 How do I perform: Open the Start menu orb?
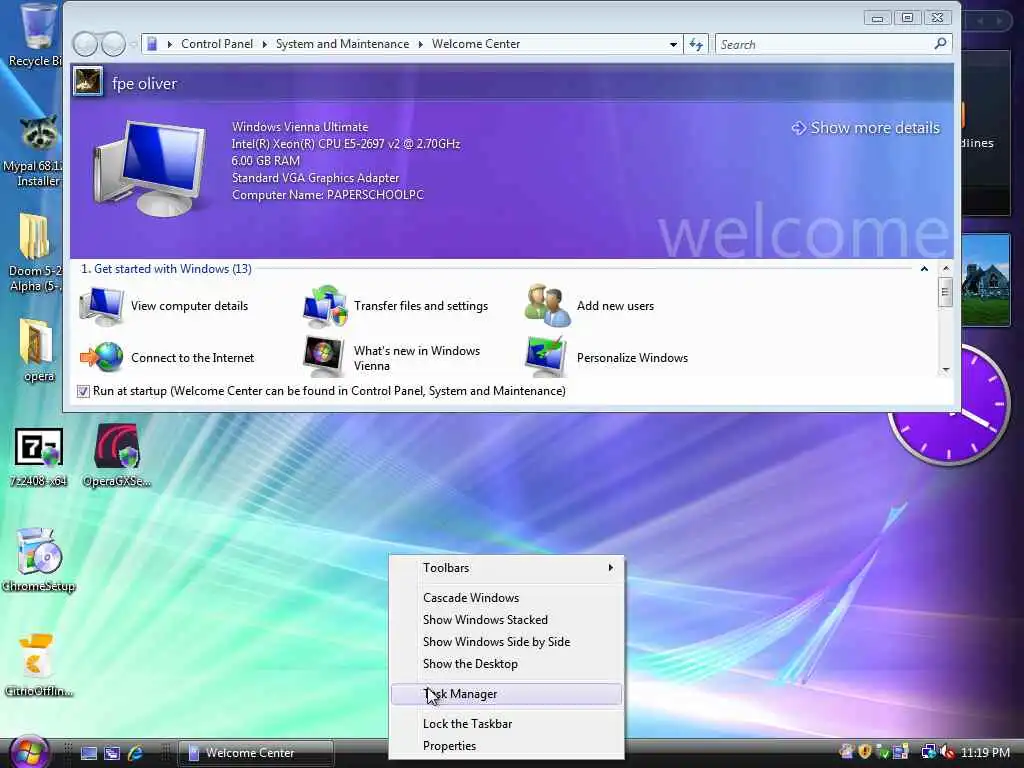click(29, 751)
